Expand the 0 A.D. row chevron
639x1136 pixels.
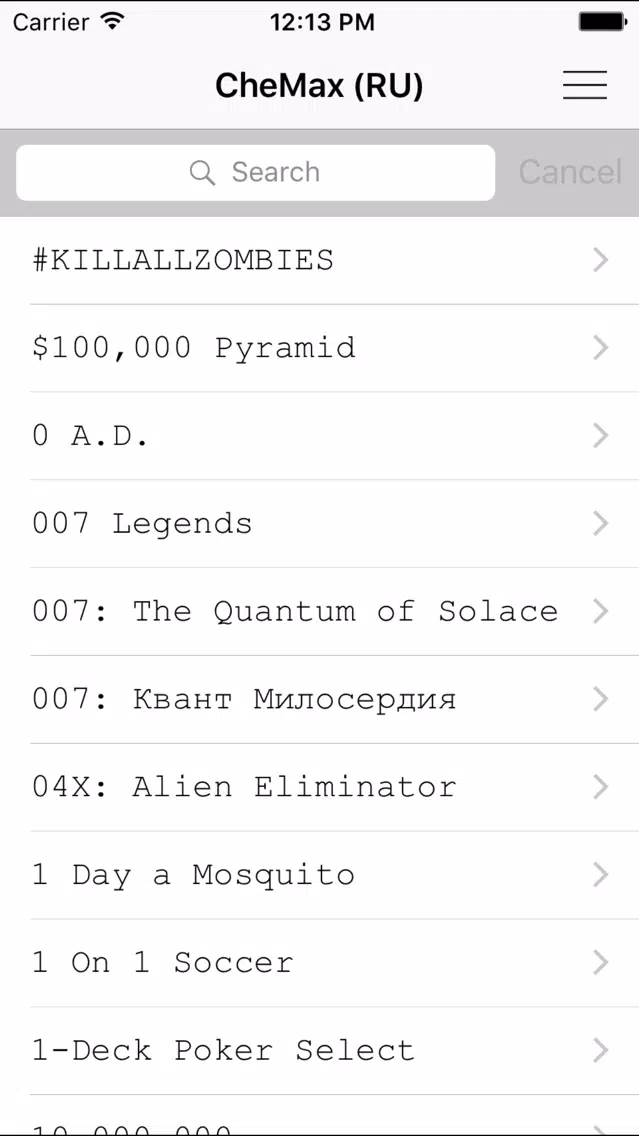point(600,436)
